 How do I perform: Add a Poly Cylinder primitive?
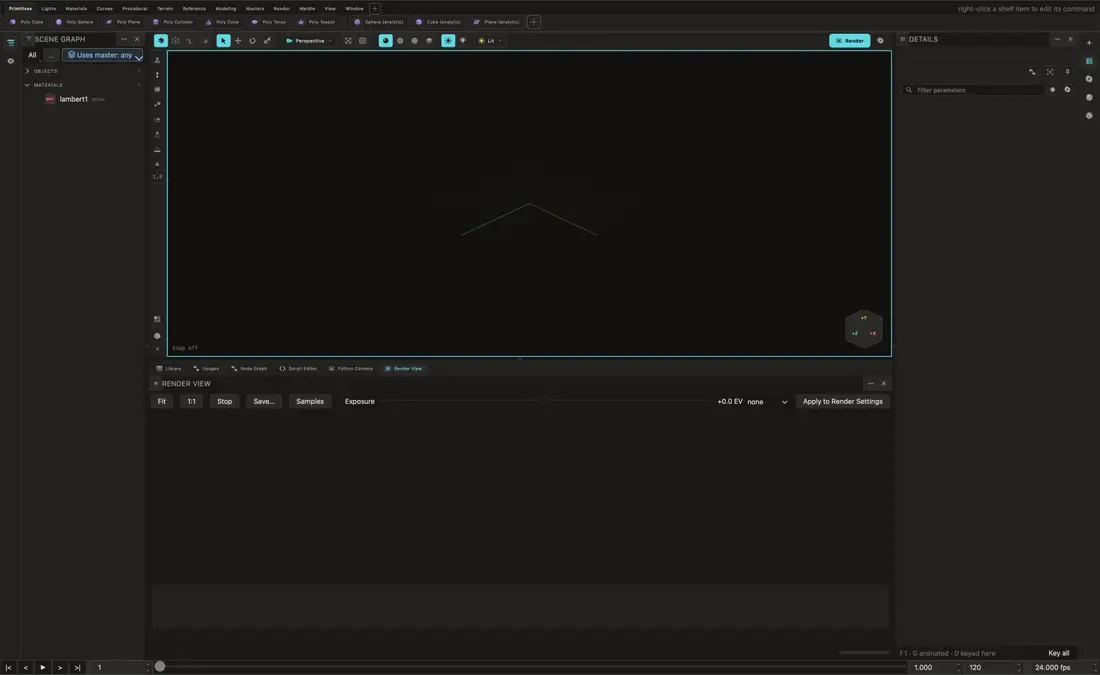[173, 22]
